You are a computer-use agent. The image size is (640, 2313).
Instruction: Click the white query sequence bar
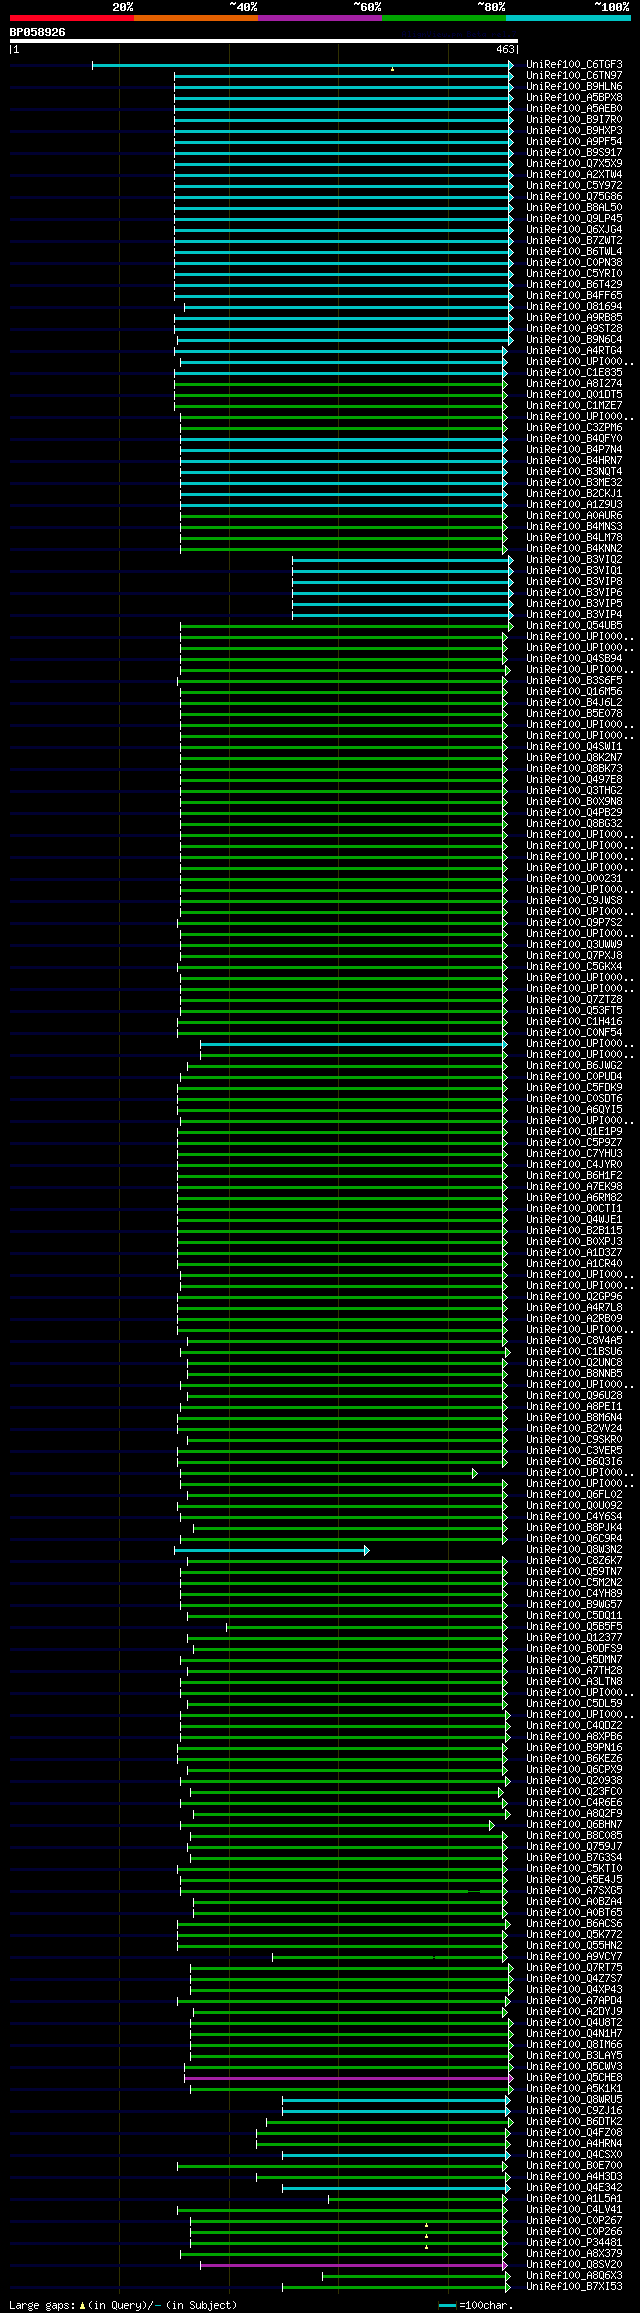point(263,41)
